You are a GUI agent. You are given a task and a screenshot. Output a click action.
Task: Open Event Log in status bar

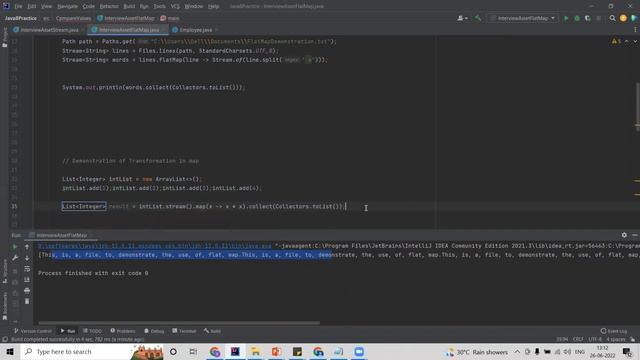point(614,331)
